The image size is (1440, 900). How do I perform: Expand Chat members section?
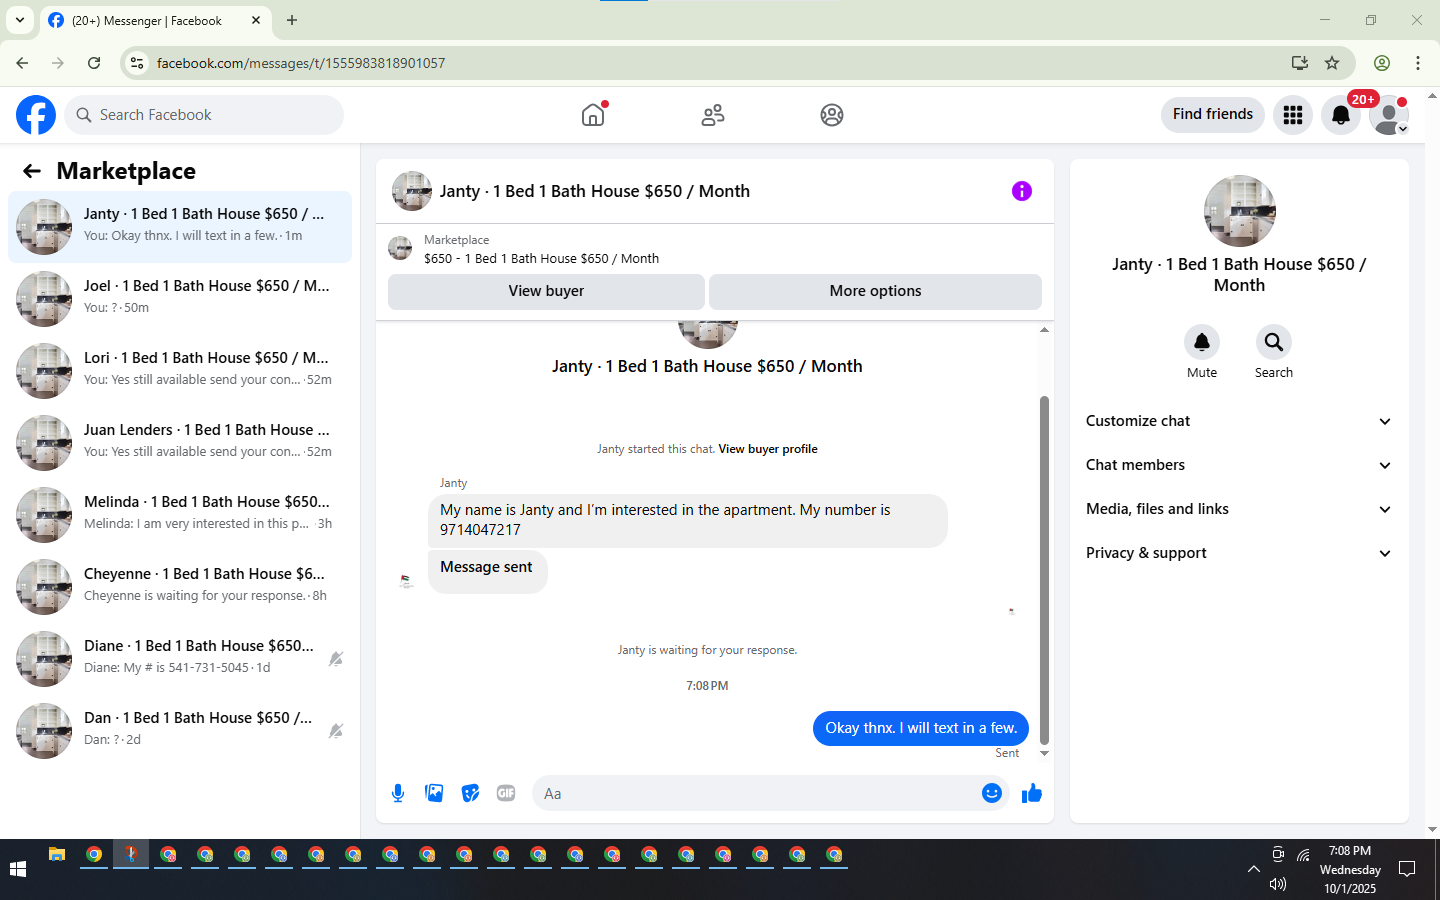(x=1239, y=465)
